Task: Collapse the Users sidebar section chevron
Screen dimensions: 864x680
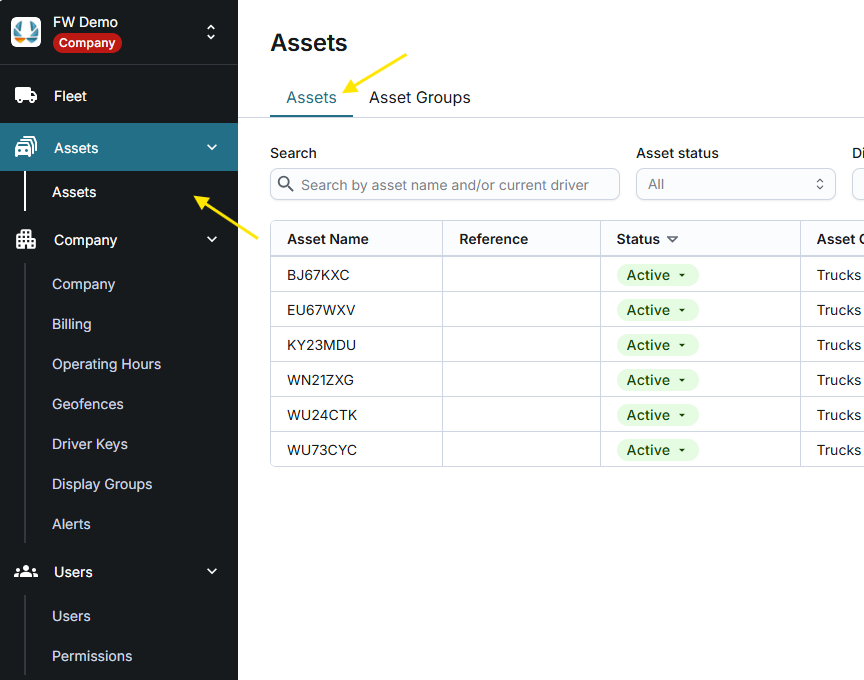Action: coord(211,572)
